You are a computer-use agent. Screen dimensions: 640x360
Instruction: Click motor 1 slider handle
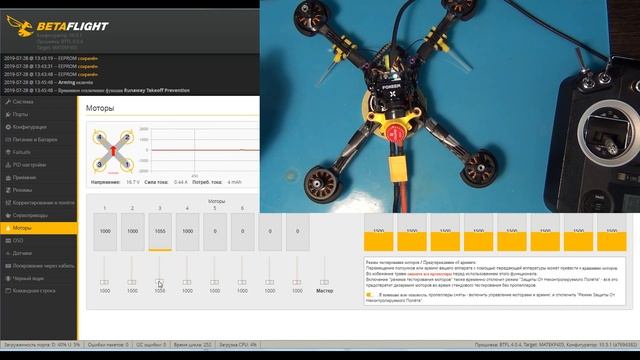tap(104, 282)
